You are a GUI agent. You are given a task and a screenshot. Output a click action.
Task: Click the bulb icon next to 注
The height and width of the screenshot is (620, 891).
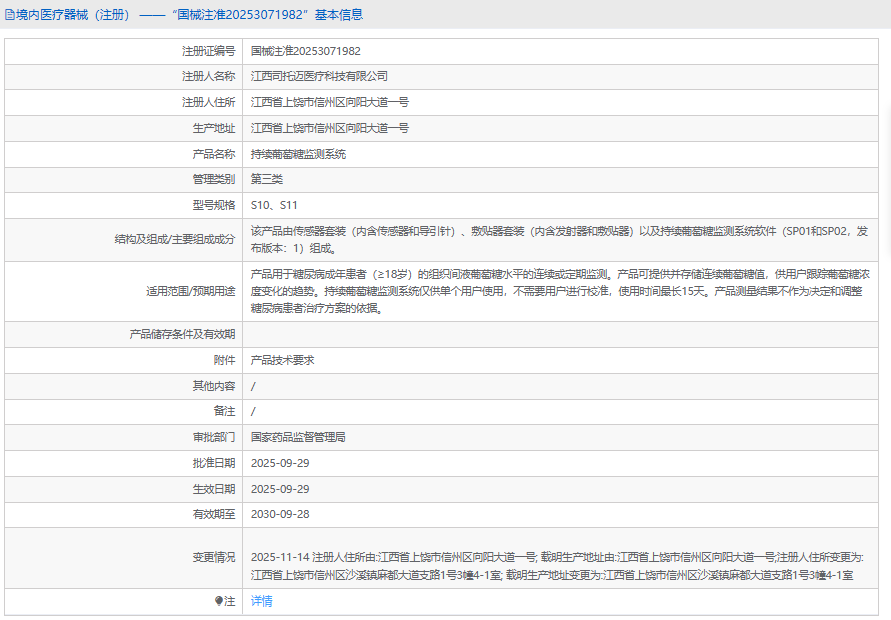[x=218, y=601]
